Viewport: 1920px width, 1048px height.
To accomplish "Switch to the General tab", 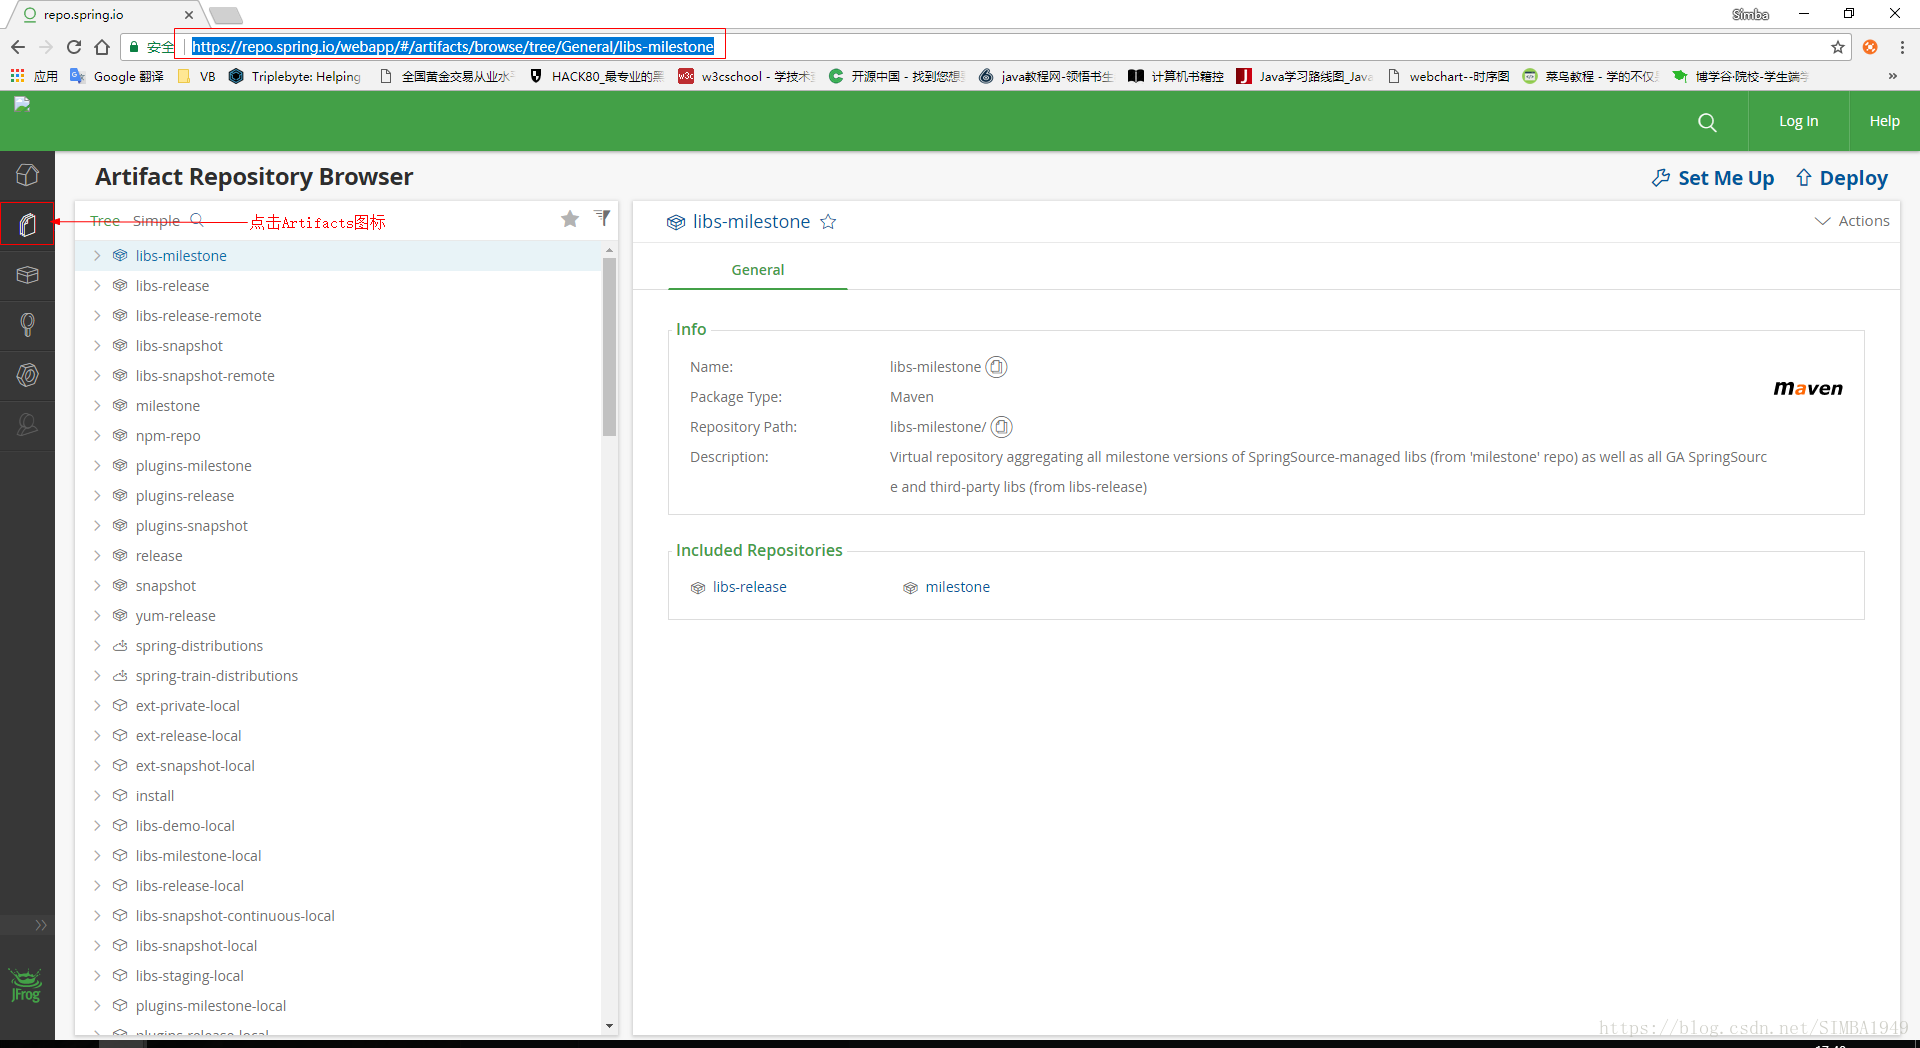I will pyautogui.click(x=758, y=270).
